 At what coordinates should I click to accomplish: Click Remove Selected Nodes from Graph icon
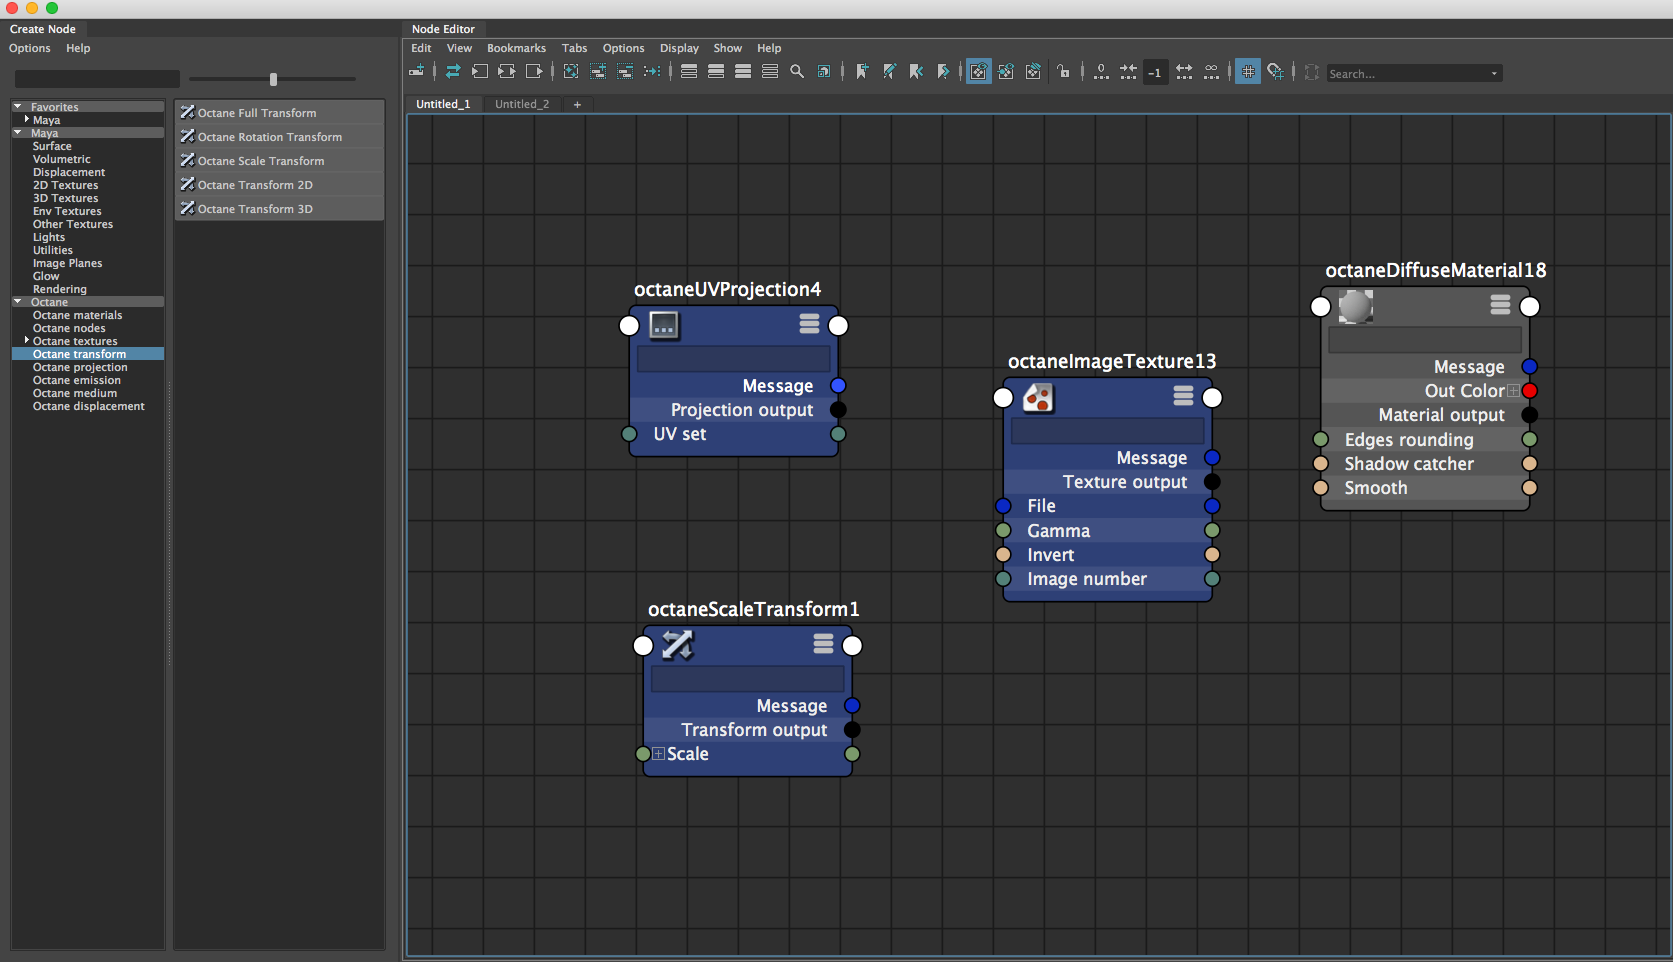pos(625,72)
